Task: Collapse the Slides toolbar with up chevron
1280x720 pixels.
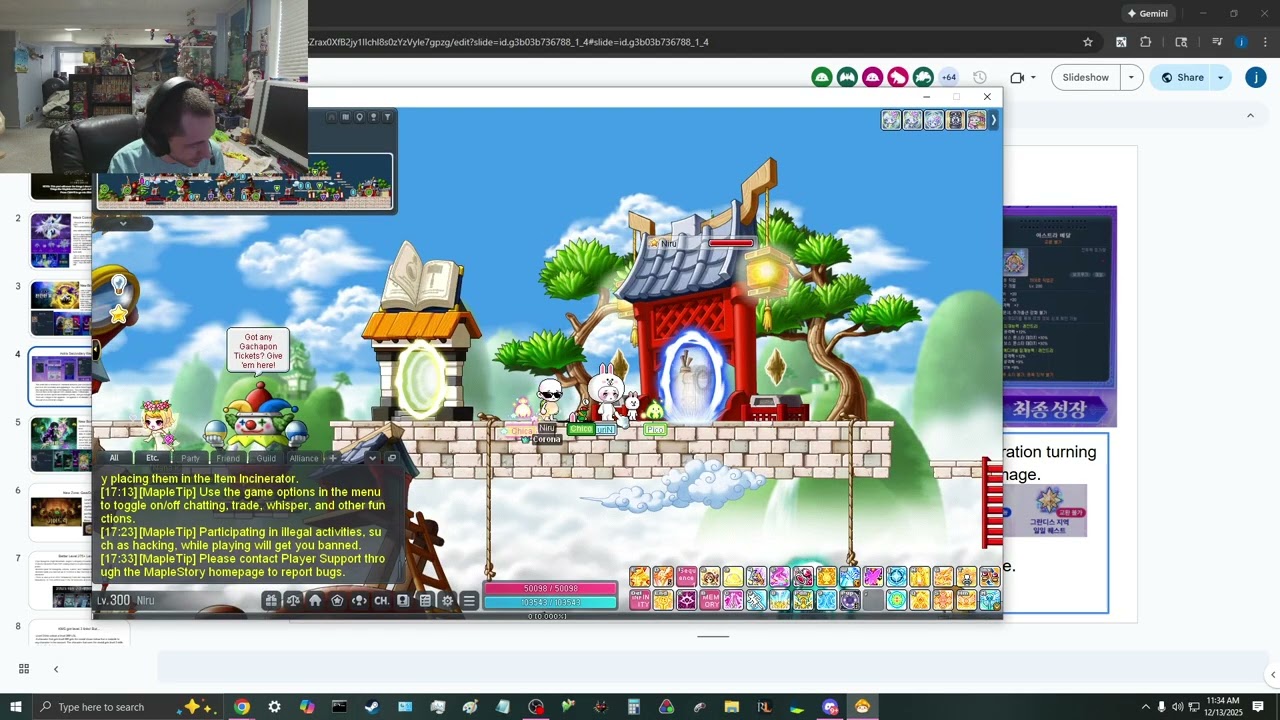Action: coord(1250,116)
